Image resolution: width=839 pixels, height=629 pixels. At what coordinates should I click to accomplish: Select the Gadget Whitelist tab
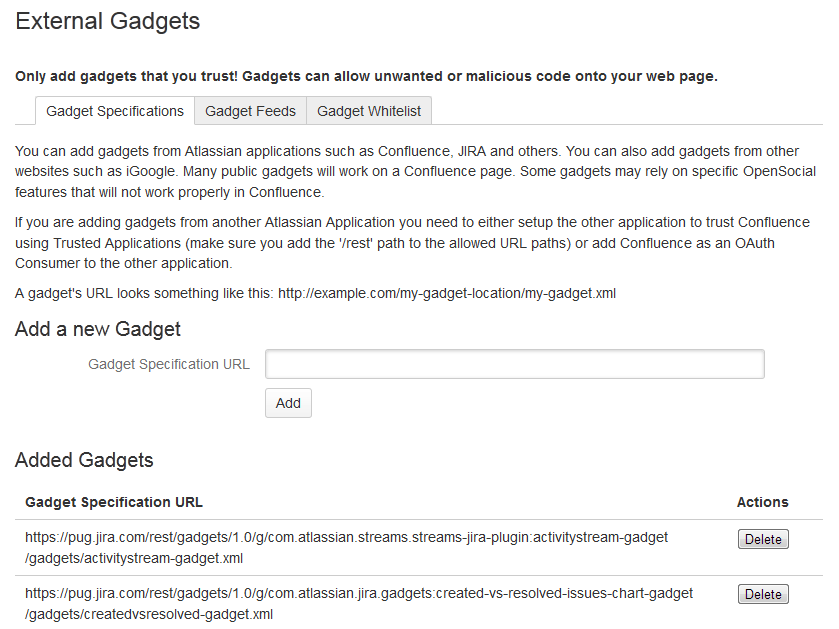[369, 111]
